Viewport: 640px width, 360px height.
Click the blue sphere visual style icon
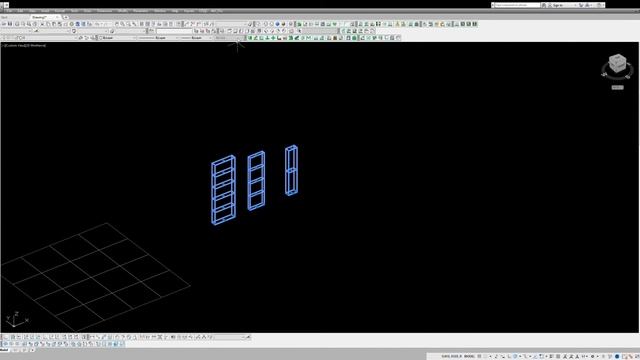coord(277,24)
